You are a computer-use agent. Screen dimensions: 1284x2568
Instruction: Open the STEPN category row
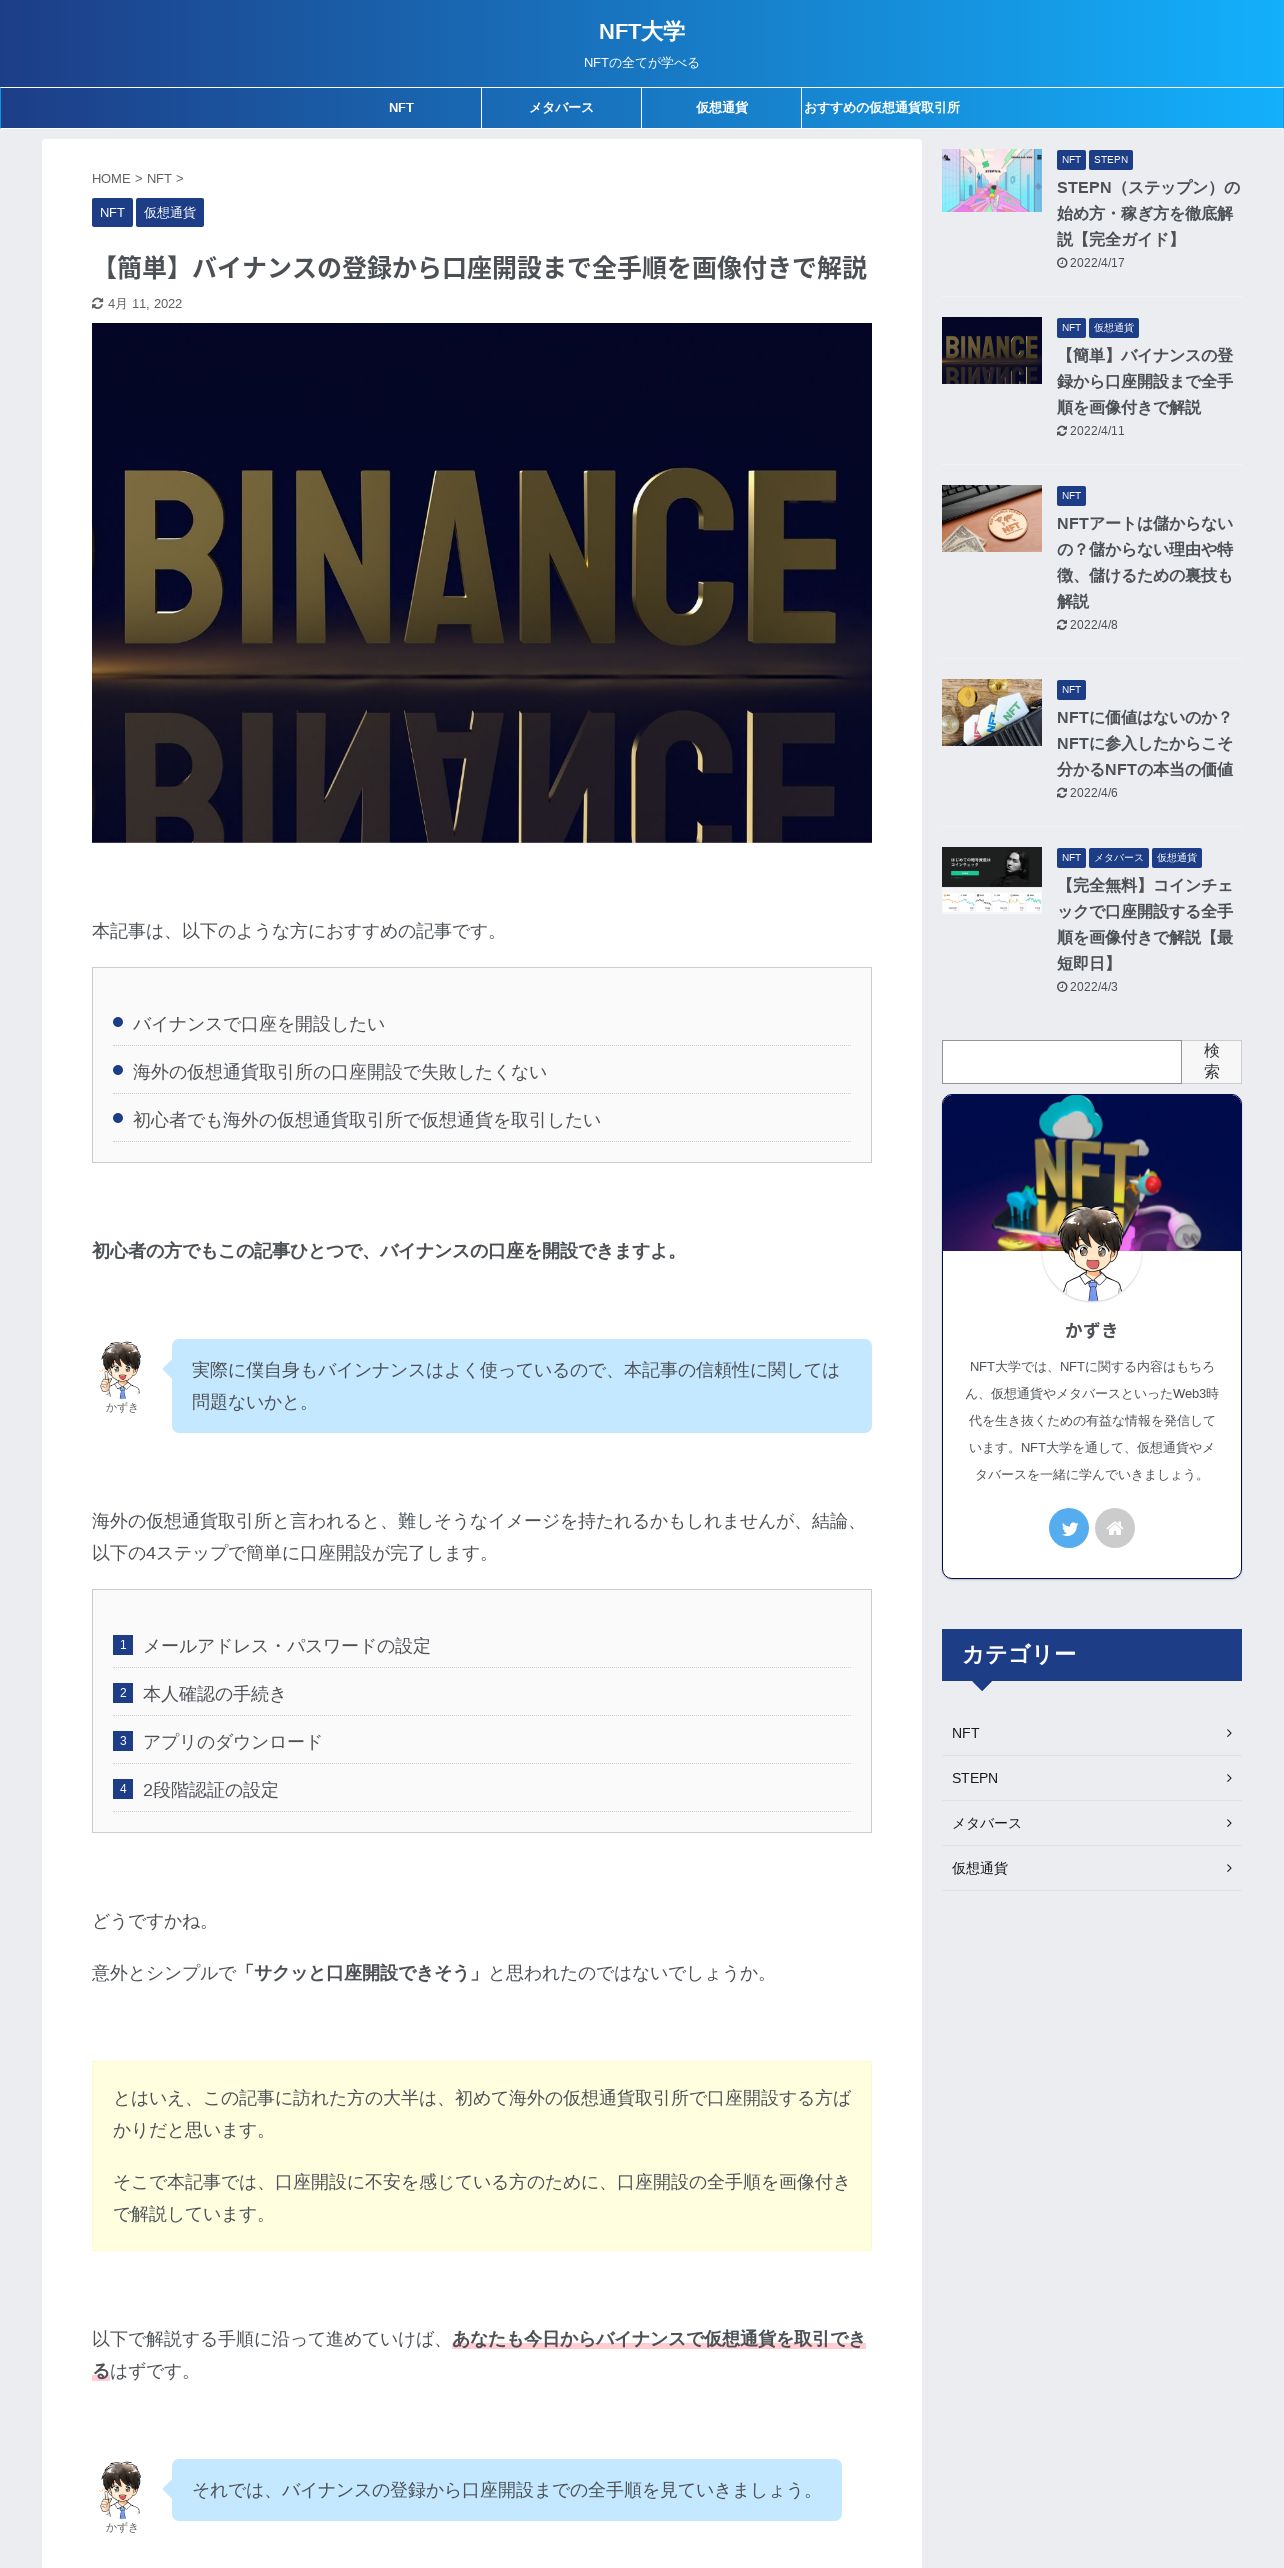pyautogui.click(x=1092, y=1778)
